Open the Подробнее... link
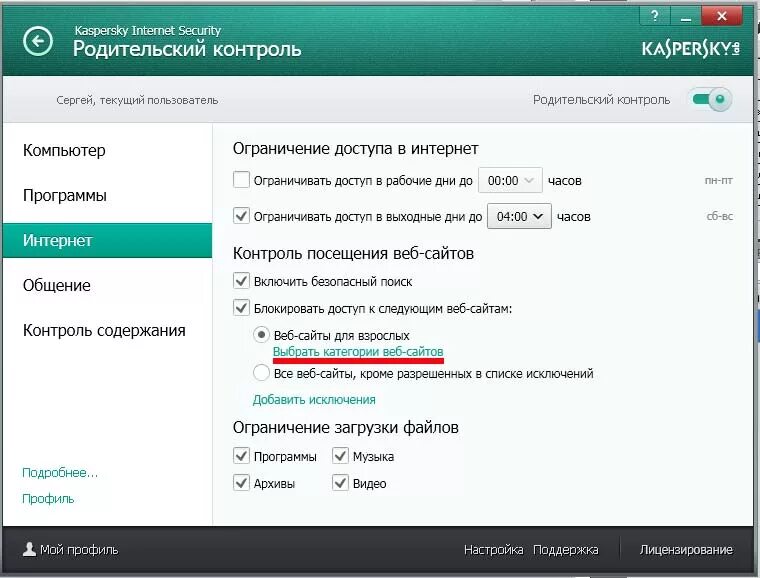This screenshot has height=578, width=760. pos(60,472)
